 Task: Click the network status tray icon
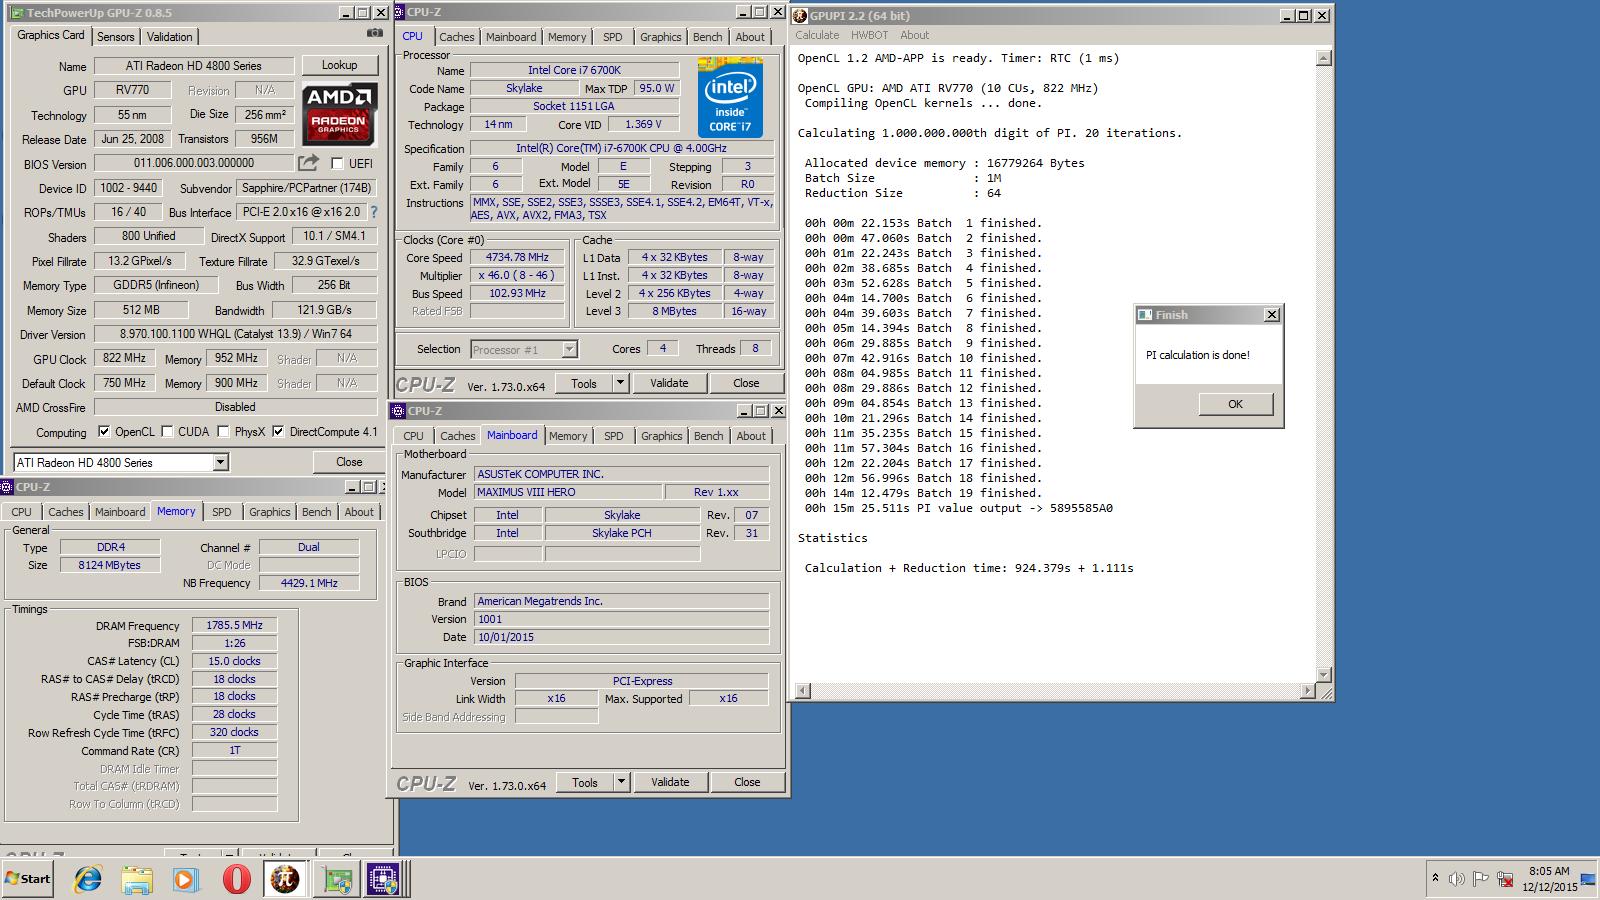tap(1505, 879)
